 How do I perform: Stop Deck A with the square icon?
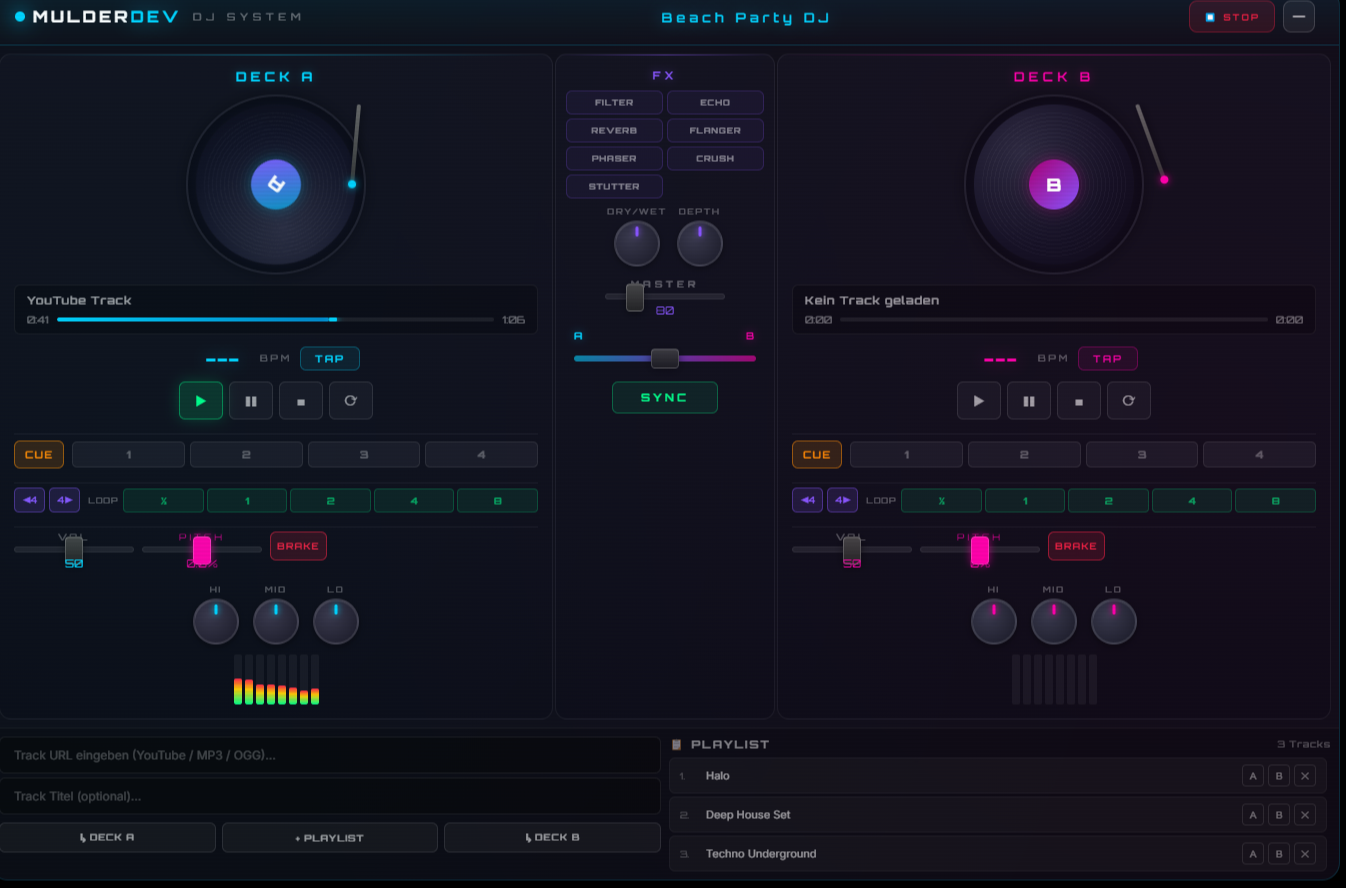coord(301,400)
